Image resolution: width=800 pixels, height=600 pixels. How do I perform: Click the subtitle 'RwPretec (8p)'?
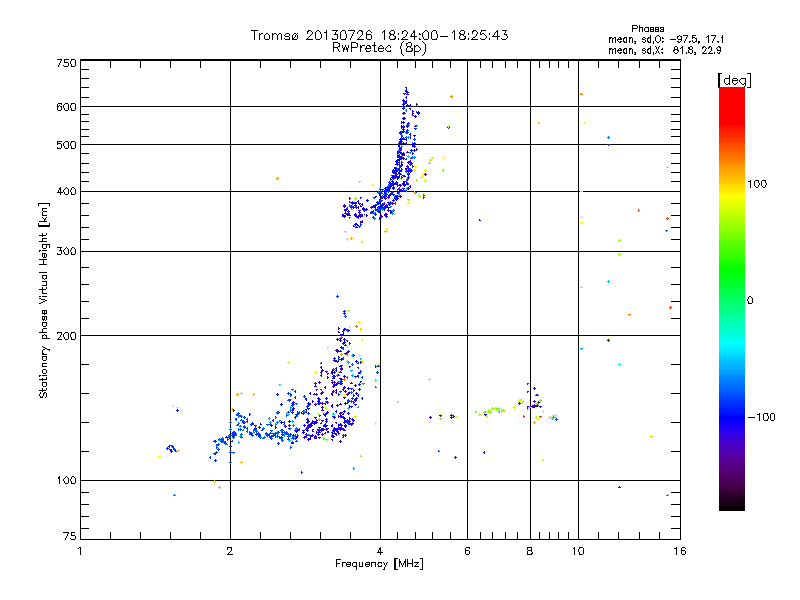click(x=379, y=48)
